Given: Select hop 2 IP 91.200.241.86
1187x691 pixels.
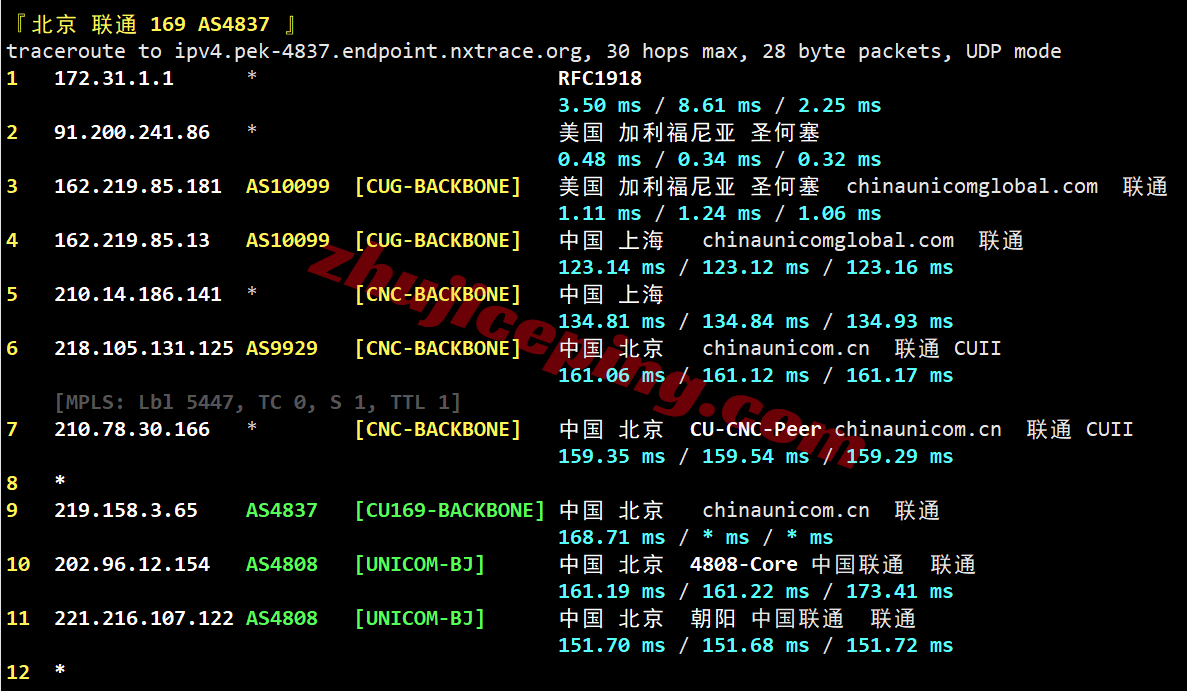Looking at the screenshot, I should [x=132, y=132].
